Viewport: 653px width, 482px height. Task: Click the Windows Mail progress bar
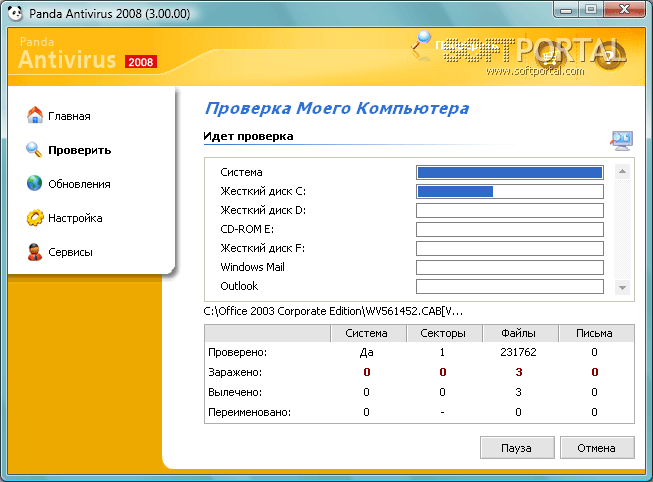pos(510,267)
